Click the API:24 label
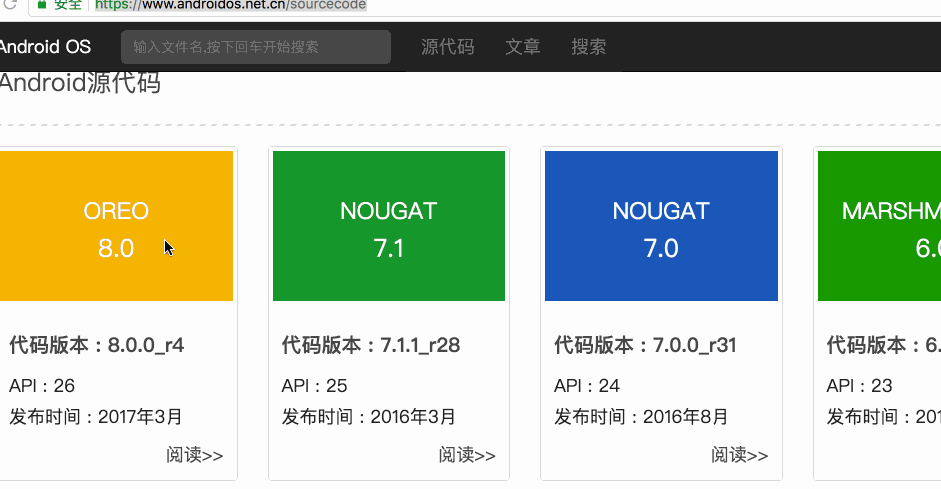 point(587,385)
